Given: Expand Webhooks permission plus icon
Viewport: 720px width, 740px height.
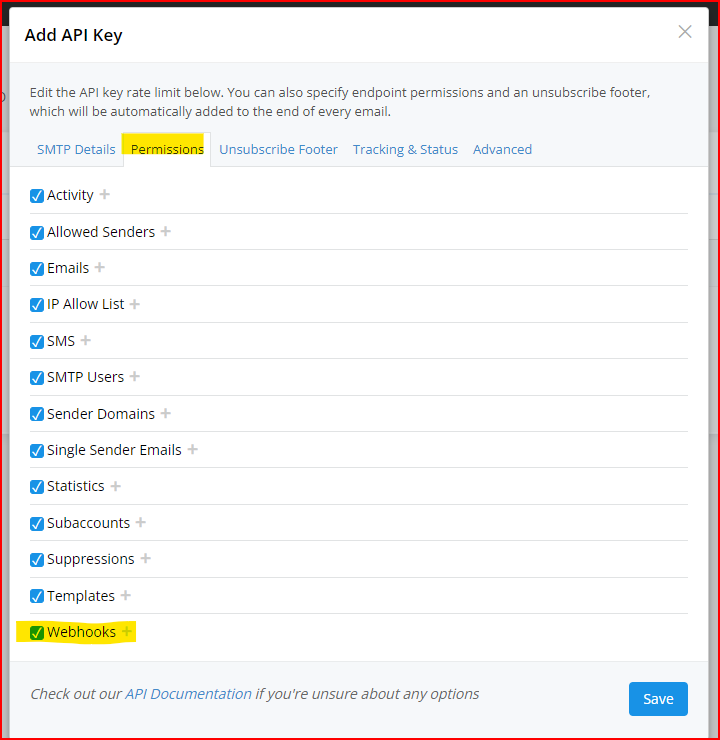Looking at the screenshot, I should [x=127, y=632].
